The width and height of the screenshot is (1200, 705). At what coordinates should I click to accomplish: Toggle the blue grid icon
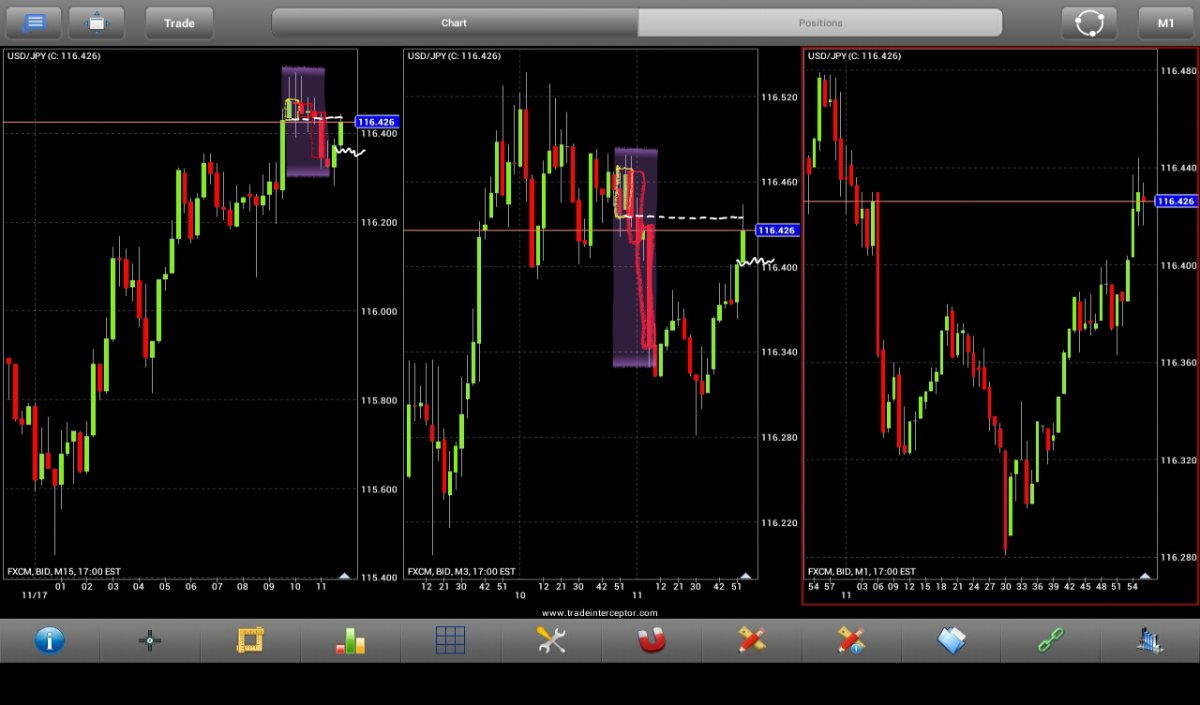[450, 640]
